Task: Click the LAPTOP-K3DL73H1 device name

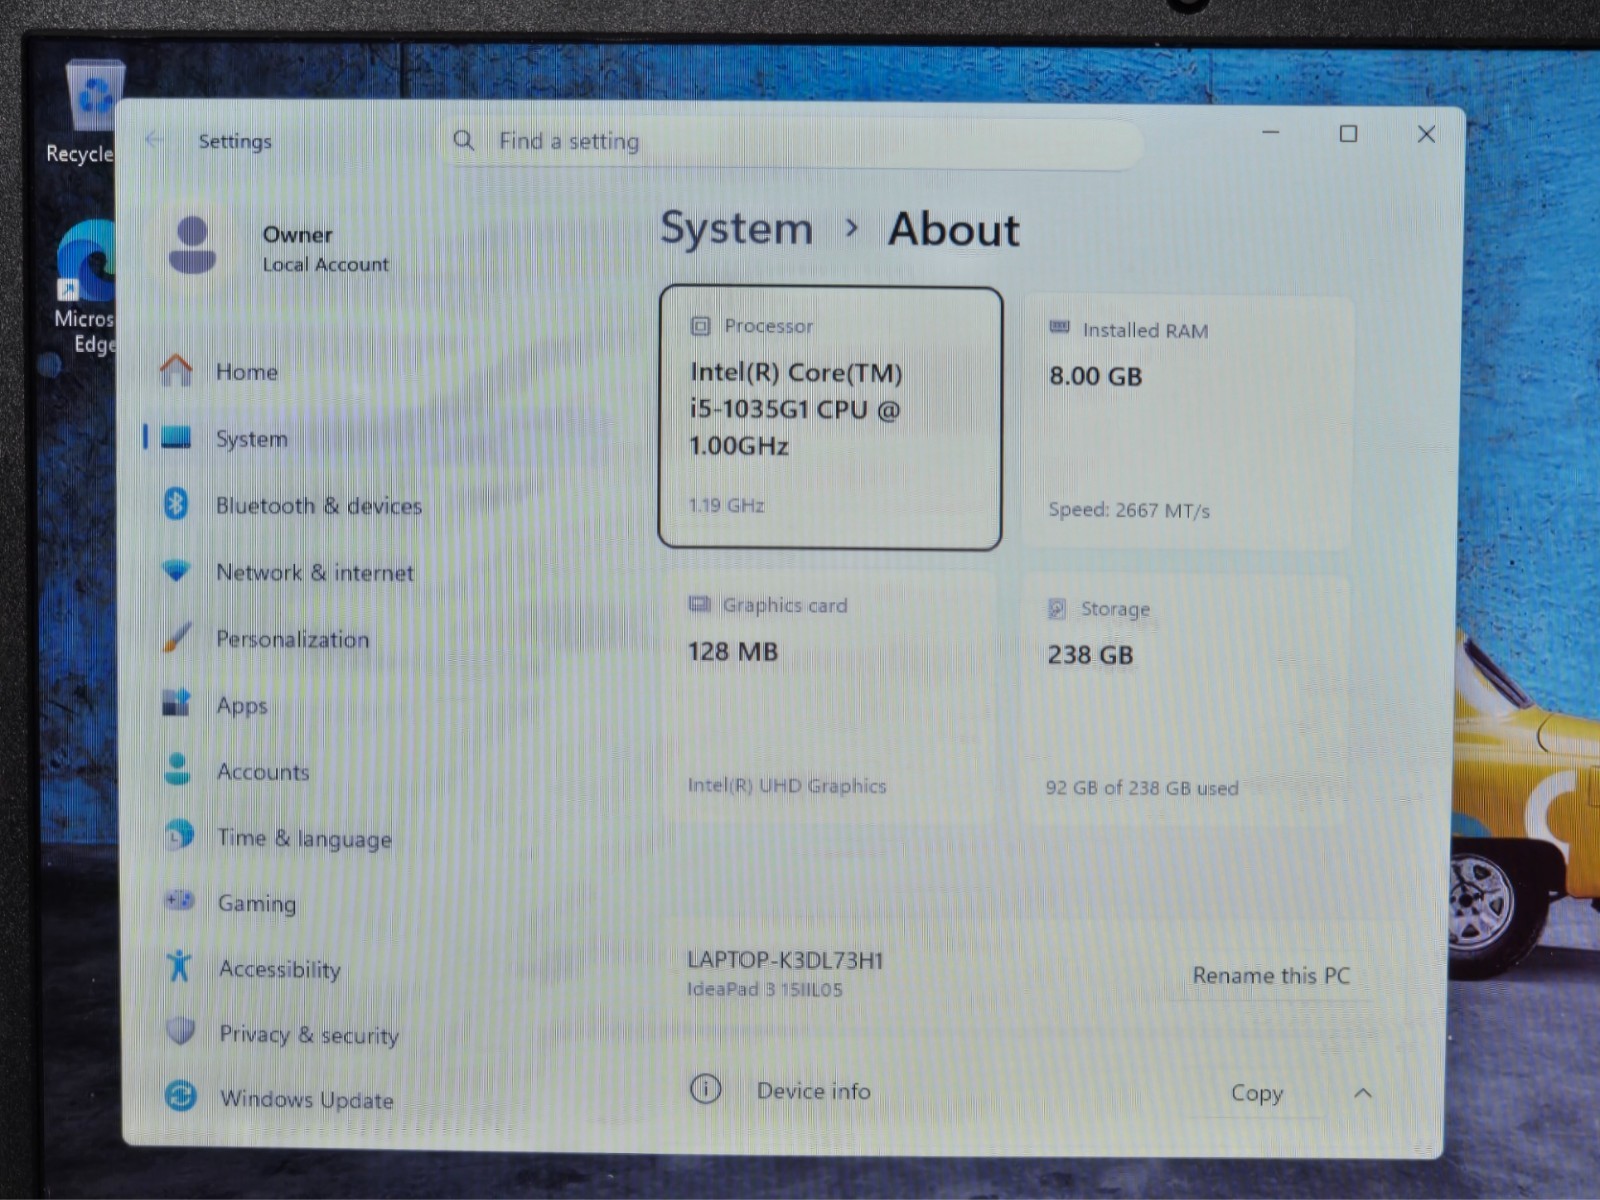Action: (x=785, y=960)
